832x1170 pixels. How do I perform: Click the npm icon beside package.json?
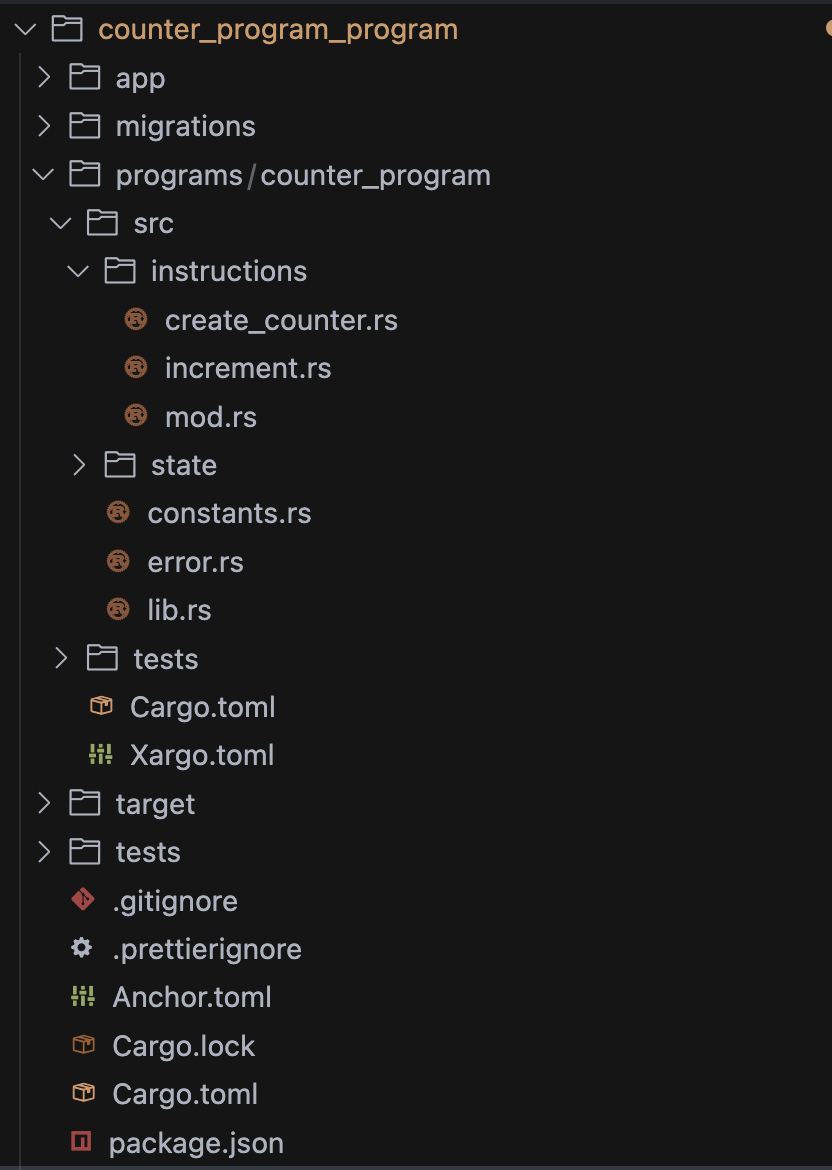(x=82, y=1142)
